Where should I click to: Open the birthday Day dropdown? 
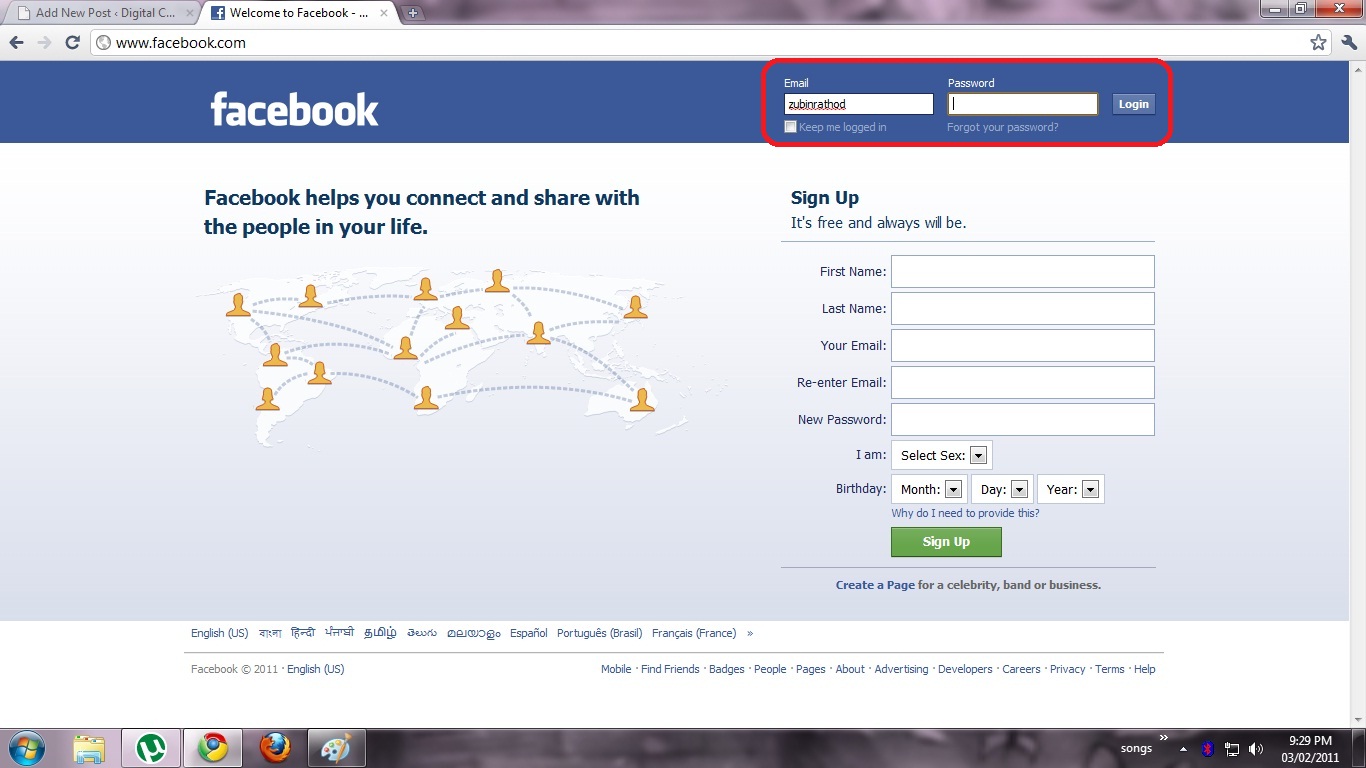[x=1003, y=489]
